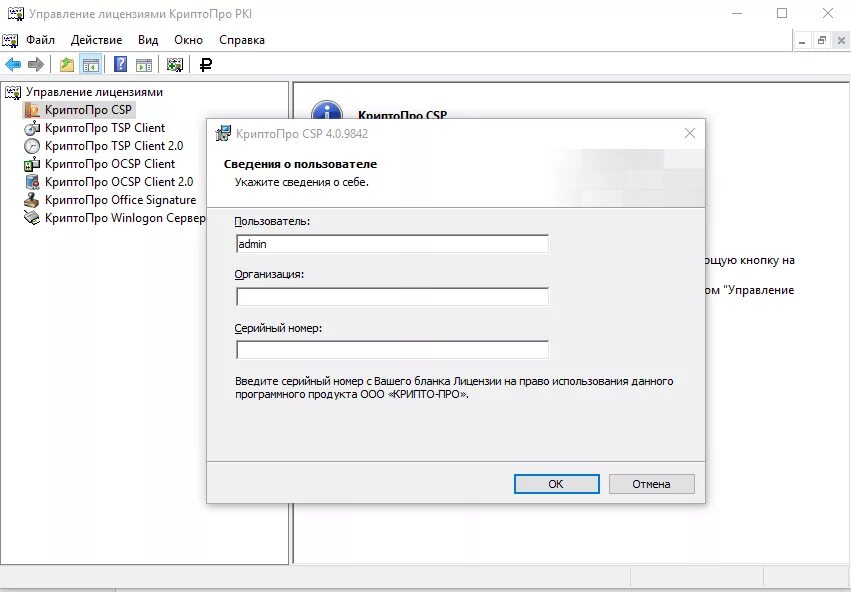Open the Файл menu
Viewport: 851px width, 592px height.
coord(41,40)
